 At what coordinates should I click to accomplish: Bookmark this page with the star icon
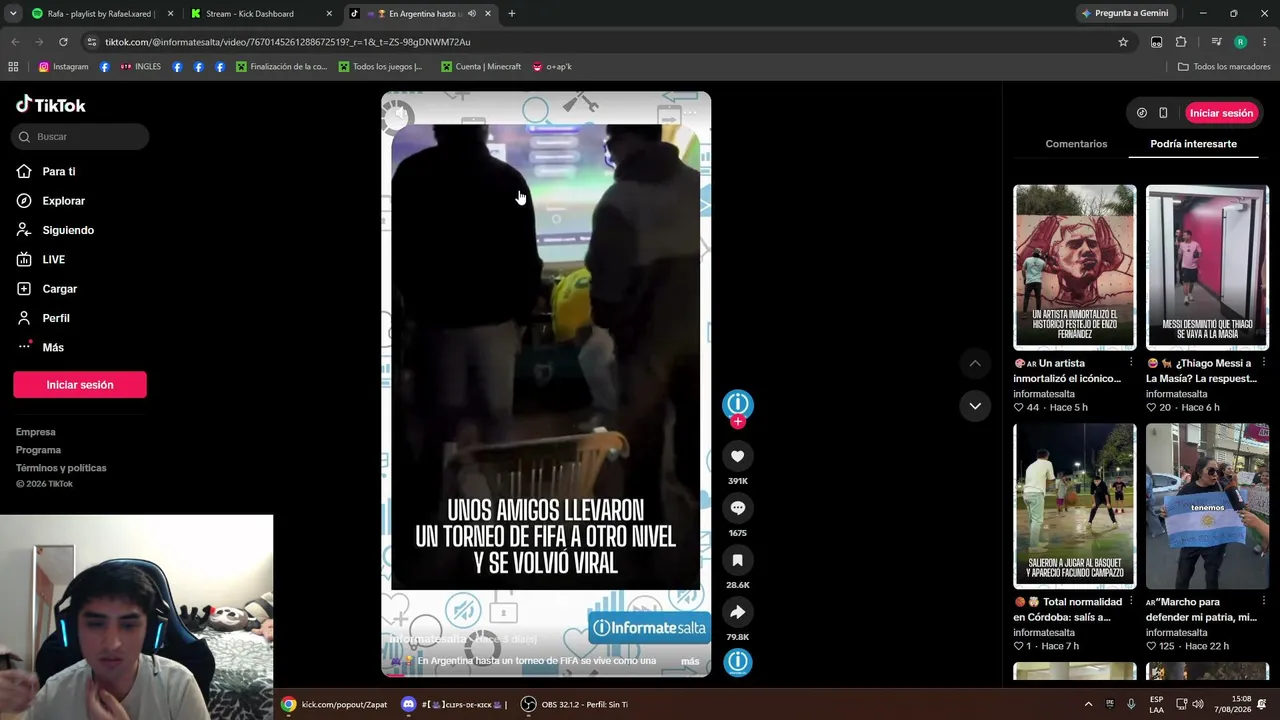pos(1123,42)
